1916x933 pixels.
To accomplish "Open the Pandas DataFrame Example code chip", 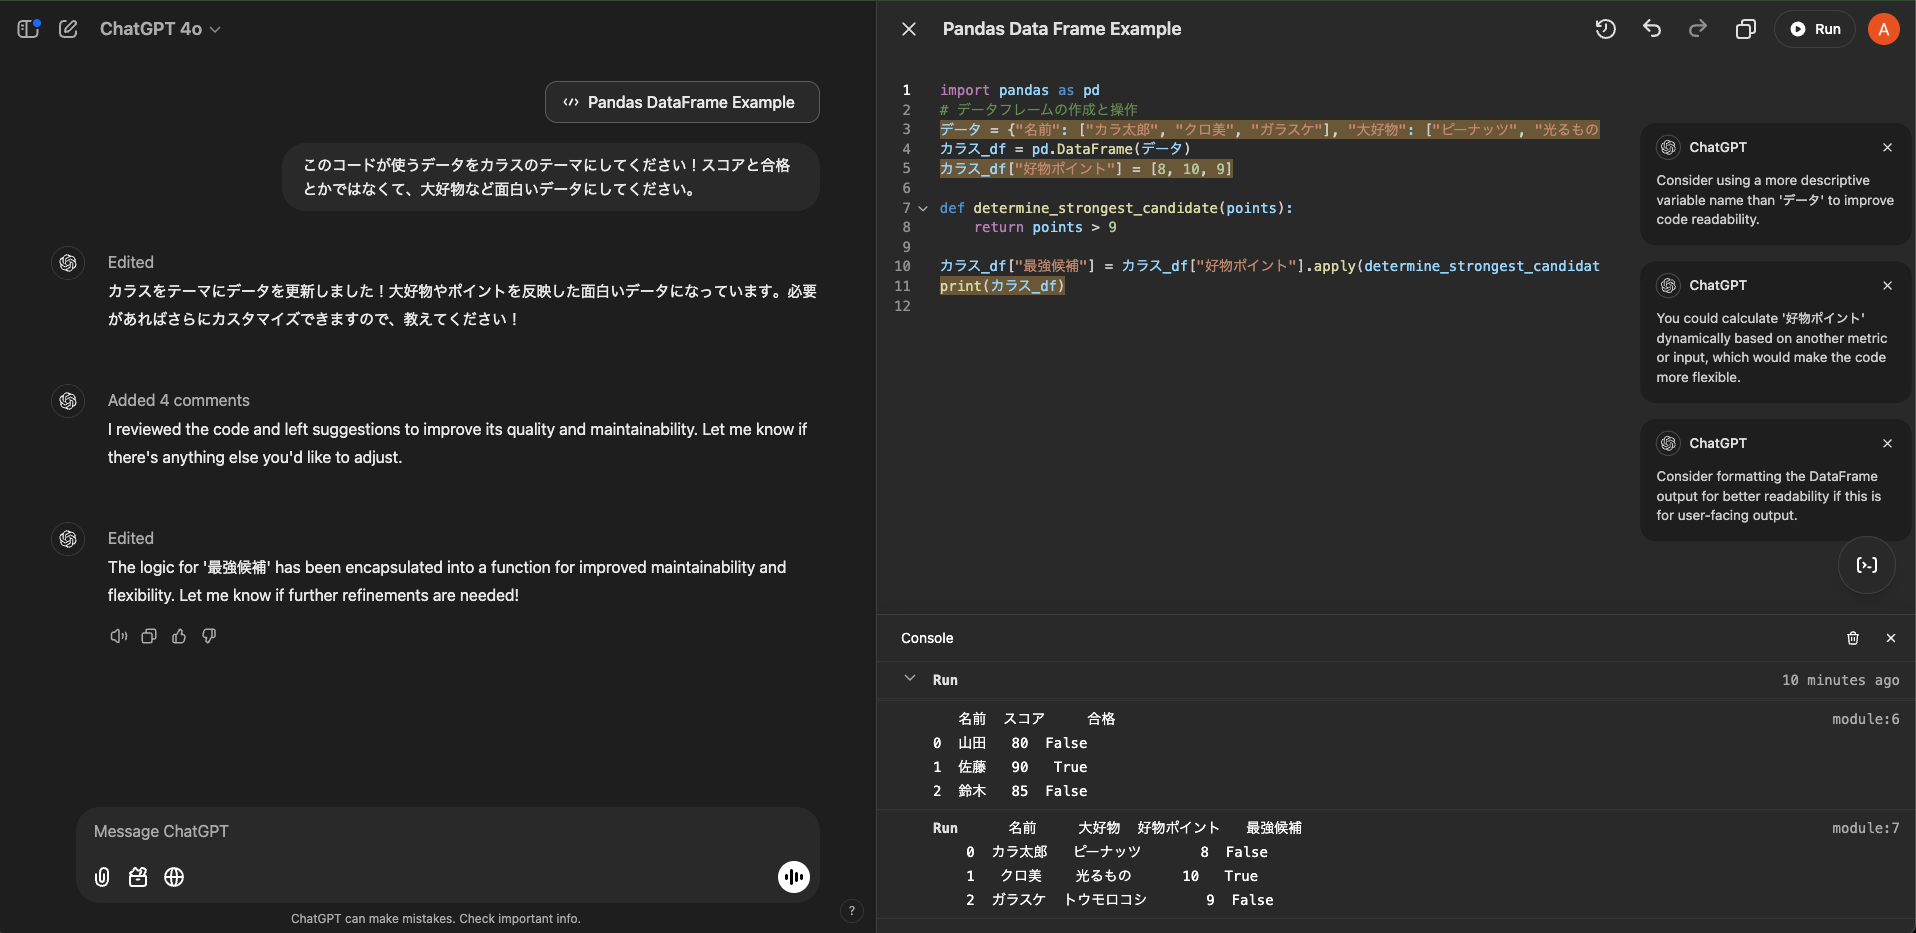I will [681, 102].
